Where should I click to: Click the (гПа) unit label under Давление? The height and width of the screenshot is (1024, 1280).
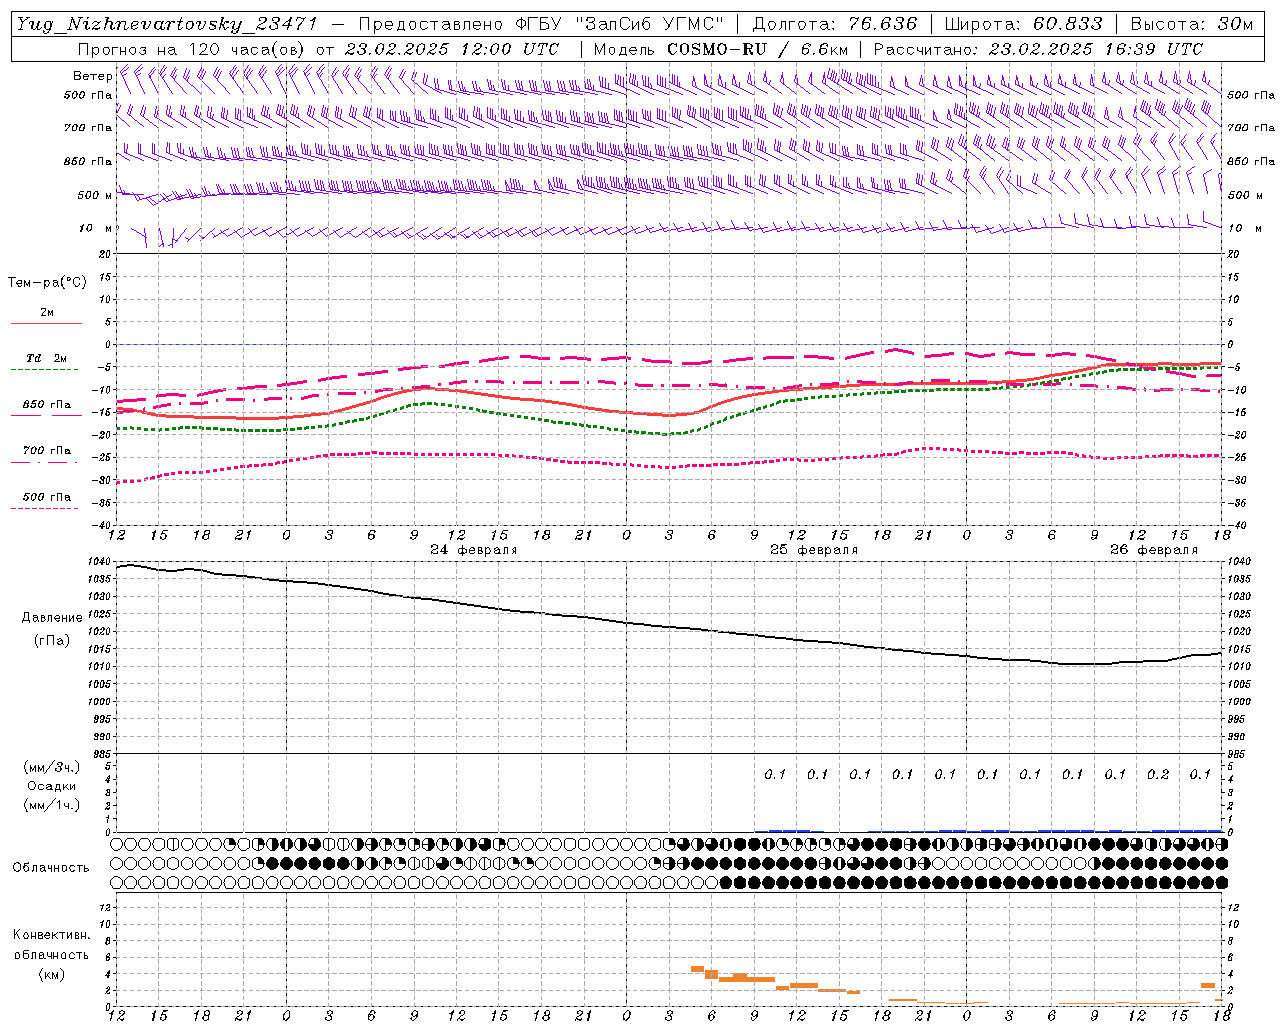click(x=52, y=640)
